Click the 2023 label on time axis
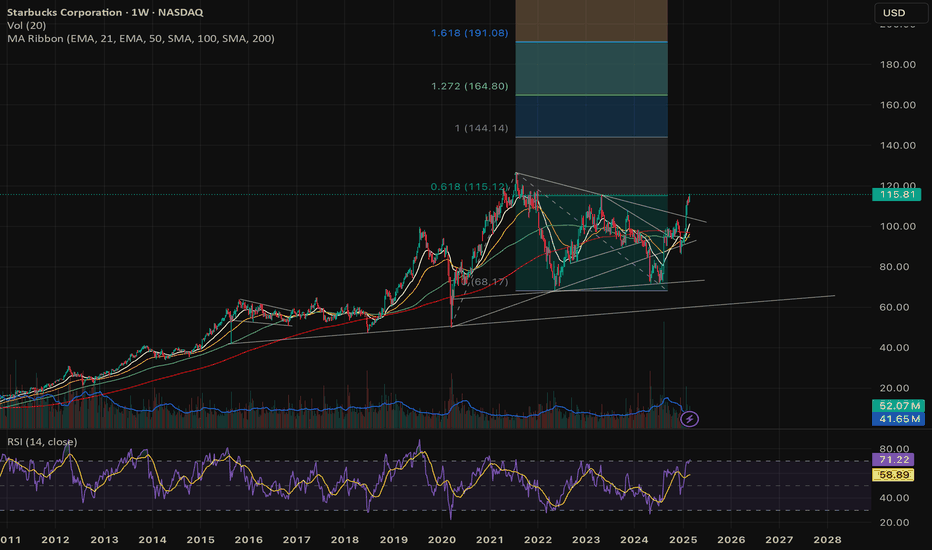932x550 pixels. 585,540
